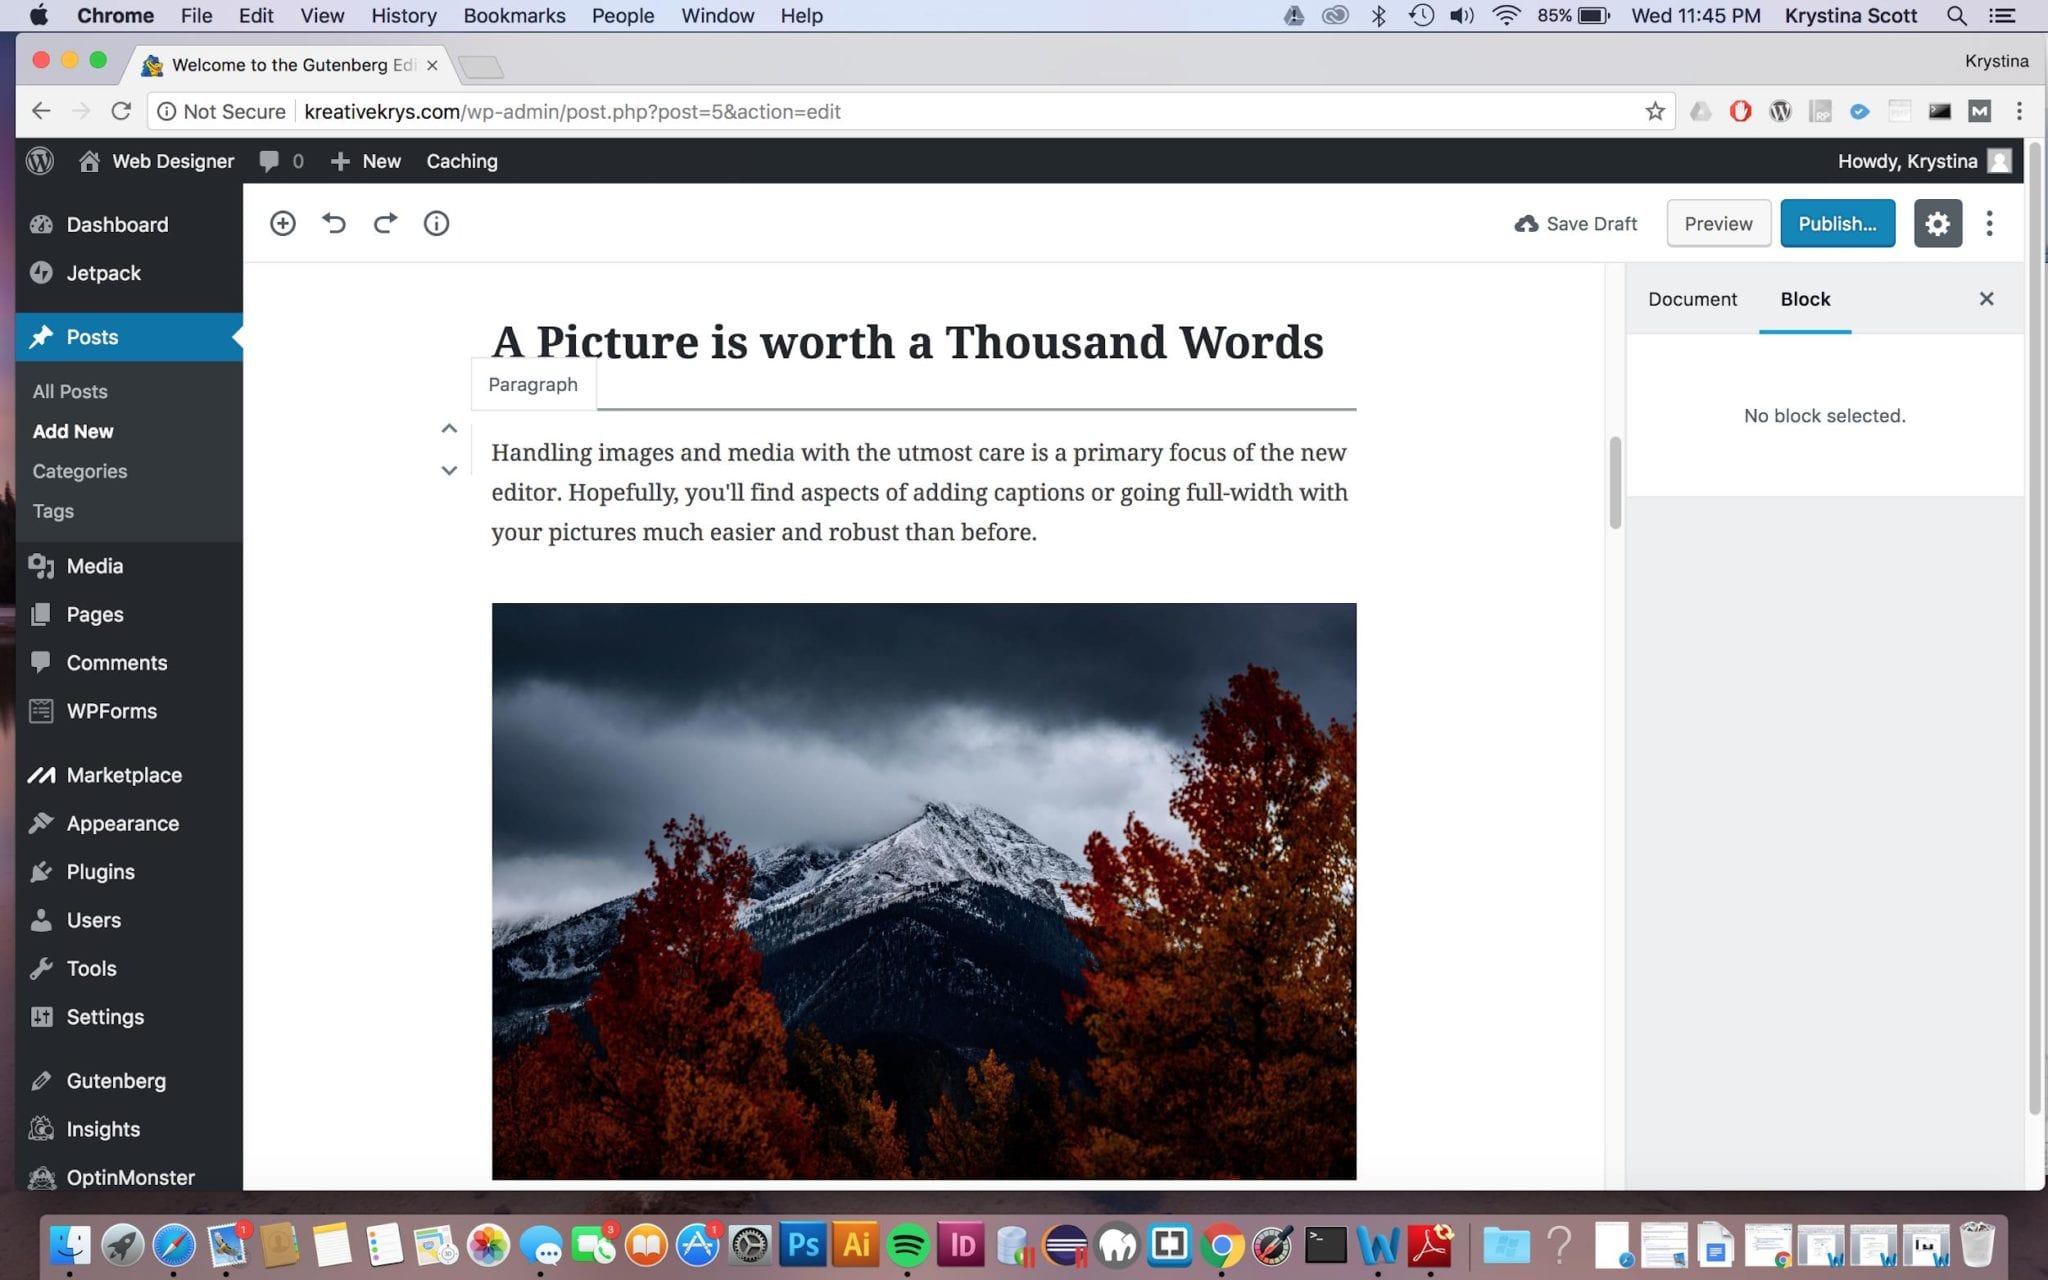Click the Spotlight search magnifier icon
The image size is (2048, 1280).
[x=1955, y=15]
